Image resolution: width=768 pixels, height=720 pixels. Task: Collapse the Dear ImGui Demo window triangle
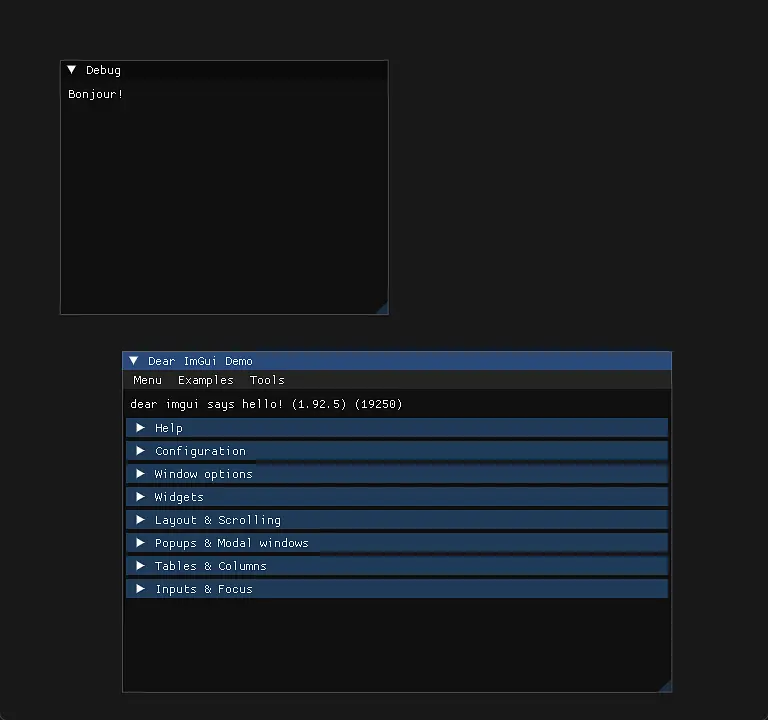click(134, 361)
